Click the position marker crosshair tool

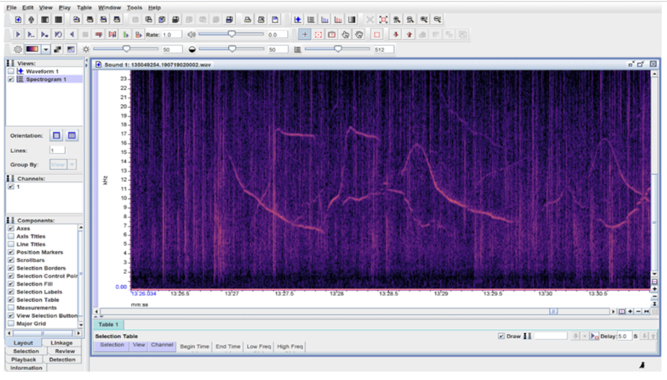[305, 34]
